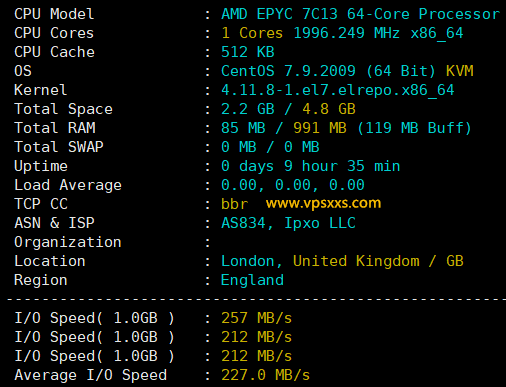Click the 'Average I/O Speed' label
Viewport: 506px width, 387px height.
(90, 375)
